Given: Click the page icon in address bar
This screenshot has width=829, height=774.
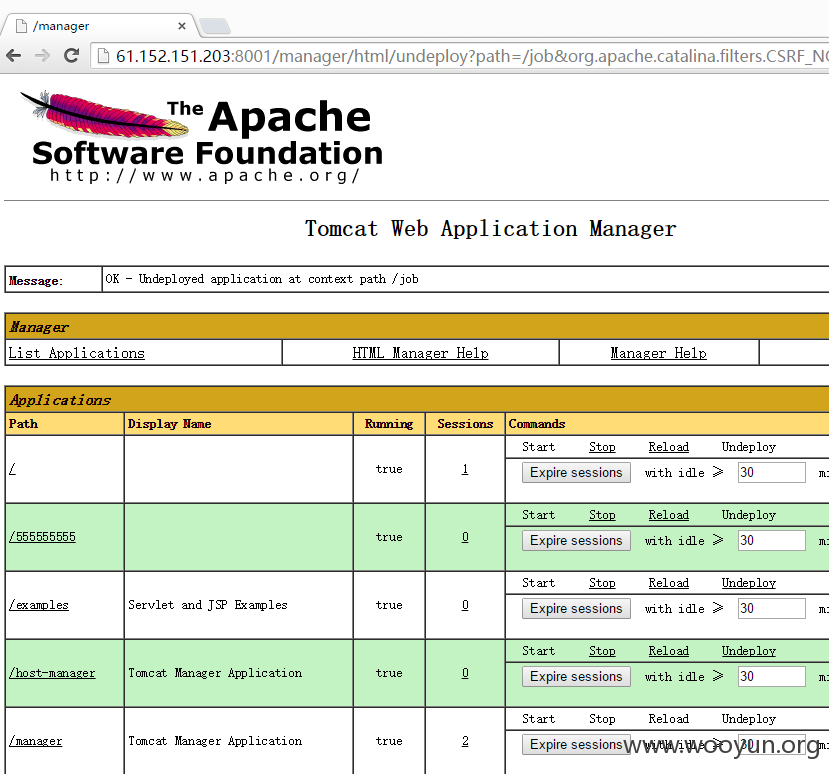Looking at the screenshot, I should coord(103,56).
